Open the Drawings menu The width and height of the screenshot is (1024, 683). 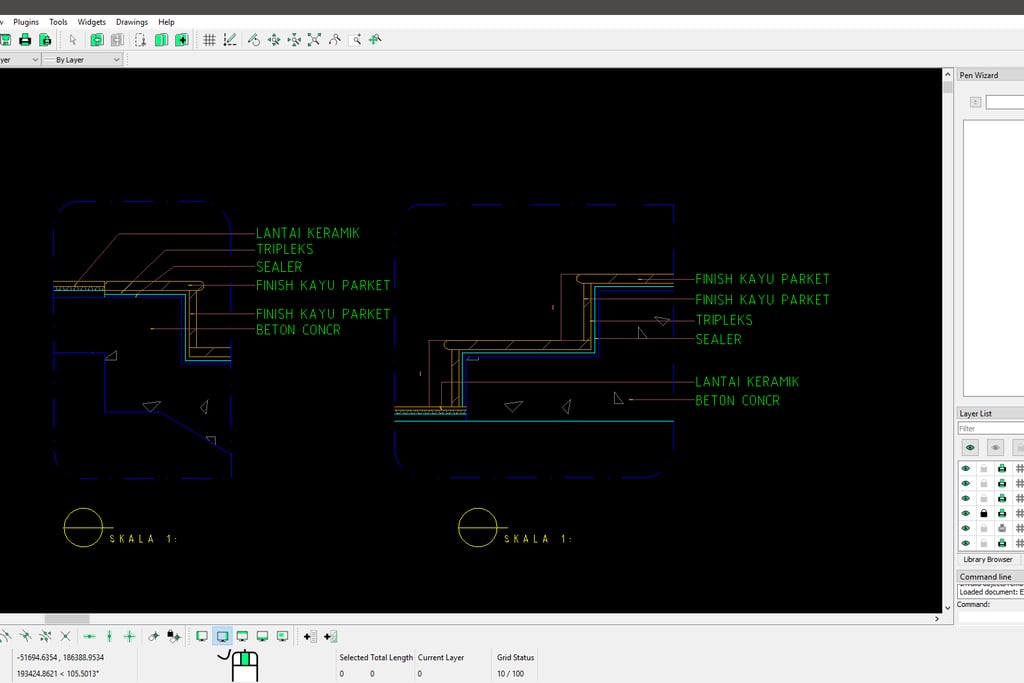coord(132,22)
